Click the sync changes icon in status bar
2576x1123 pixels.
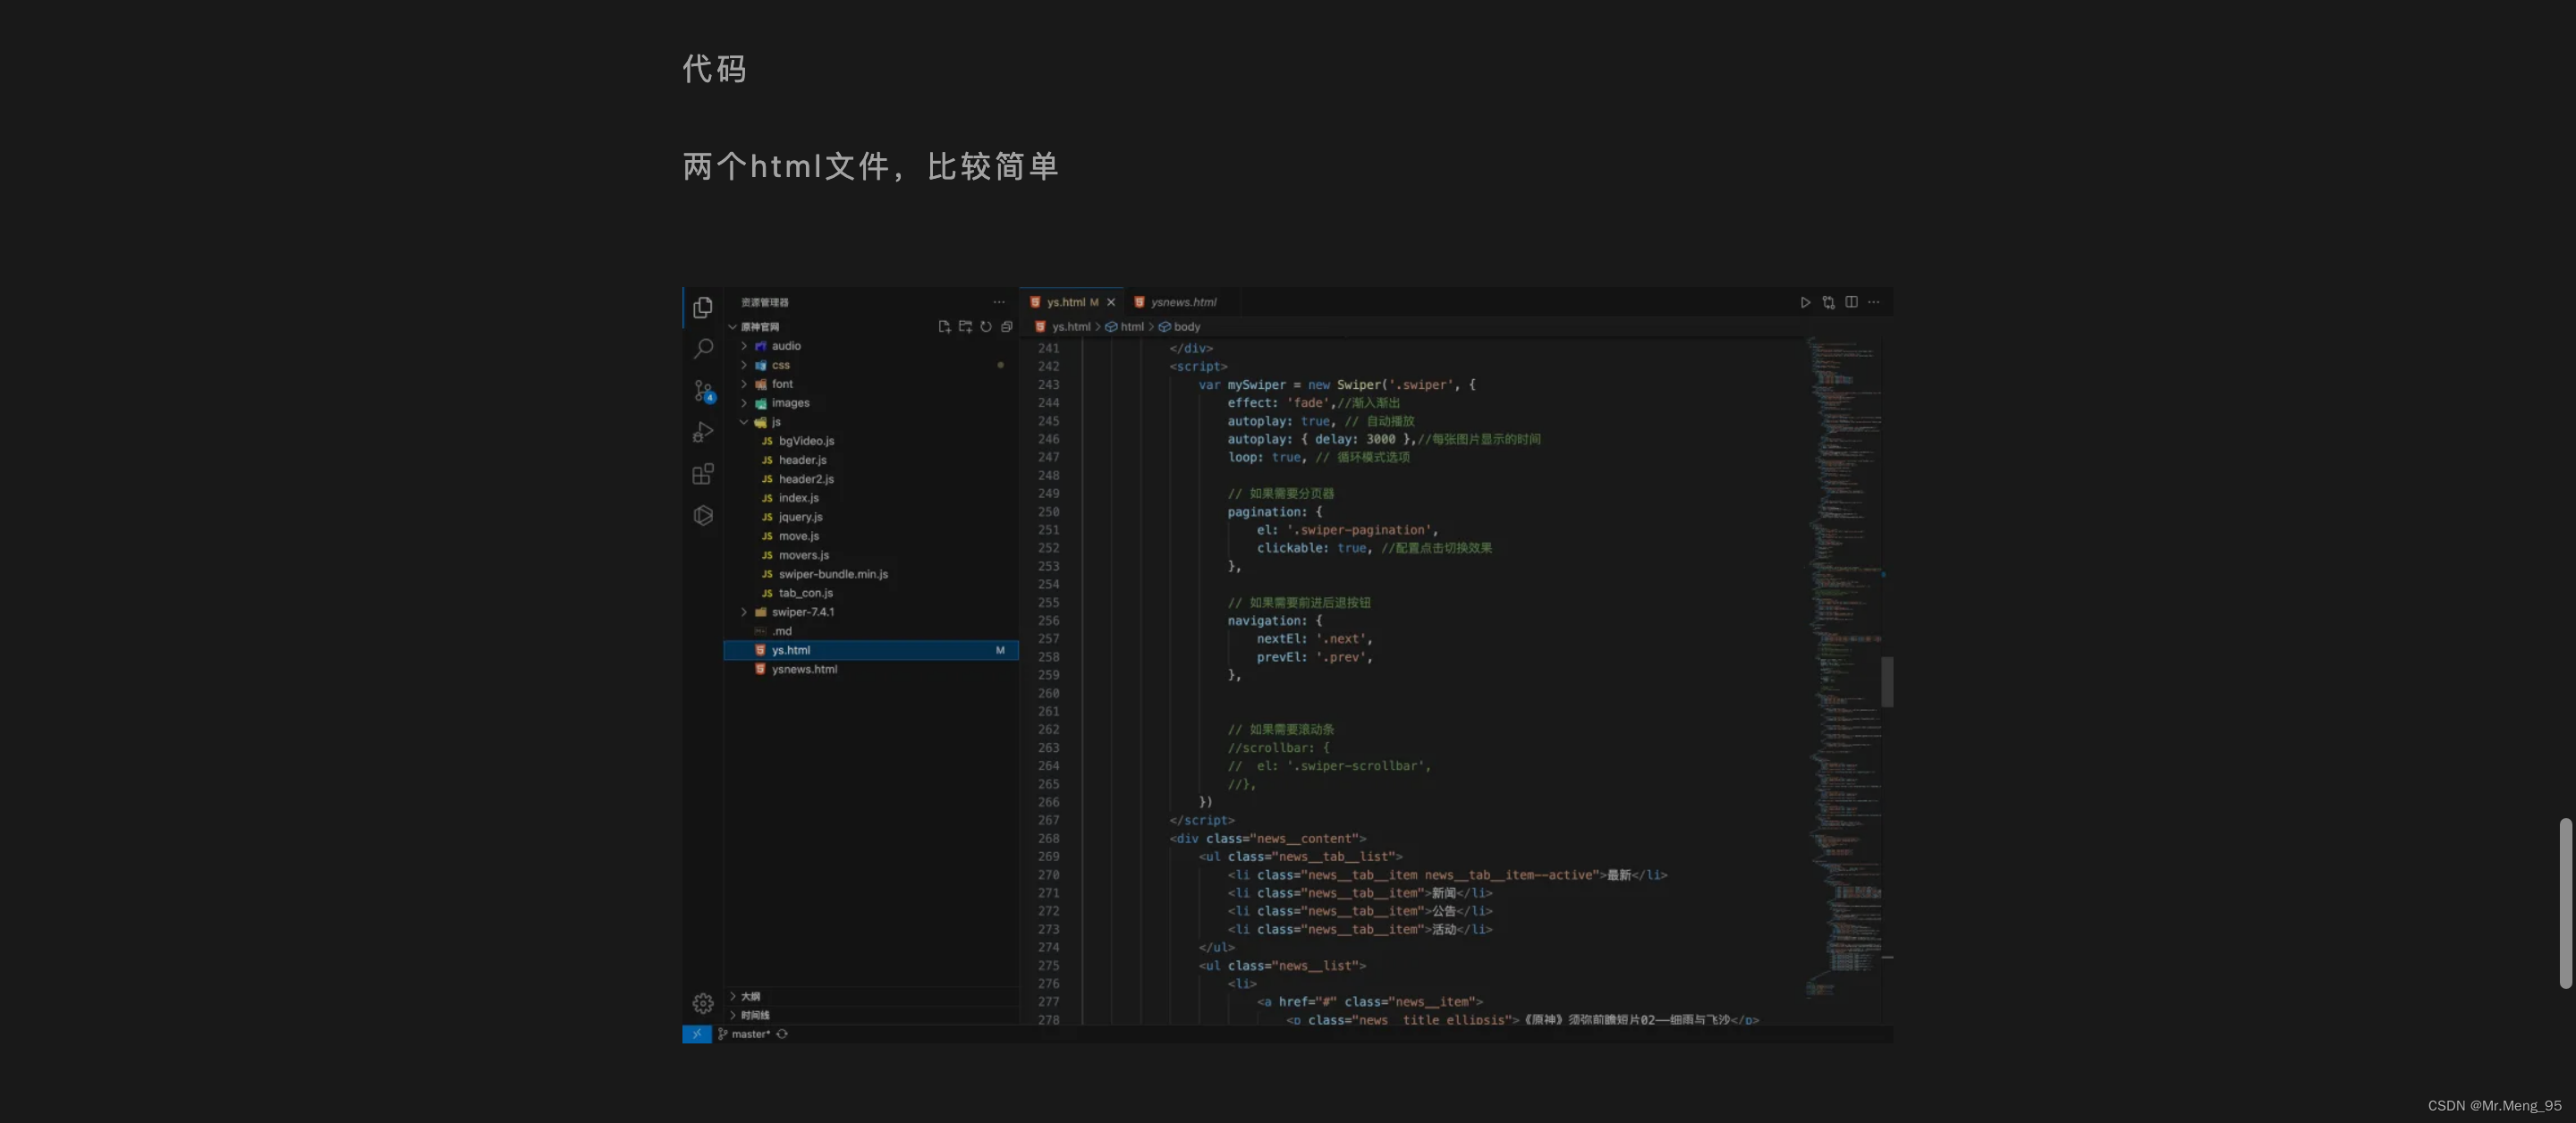click(x=782, y=1034)
